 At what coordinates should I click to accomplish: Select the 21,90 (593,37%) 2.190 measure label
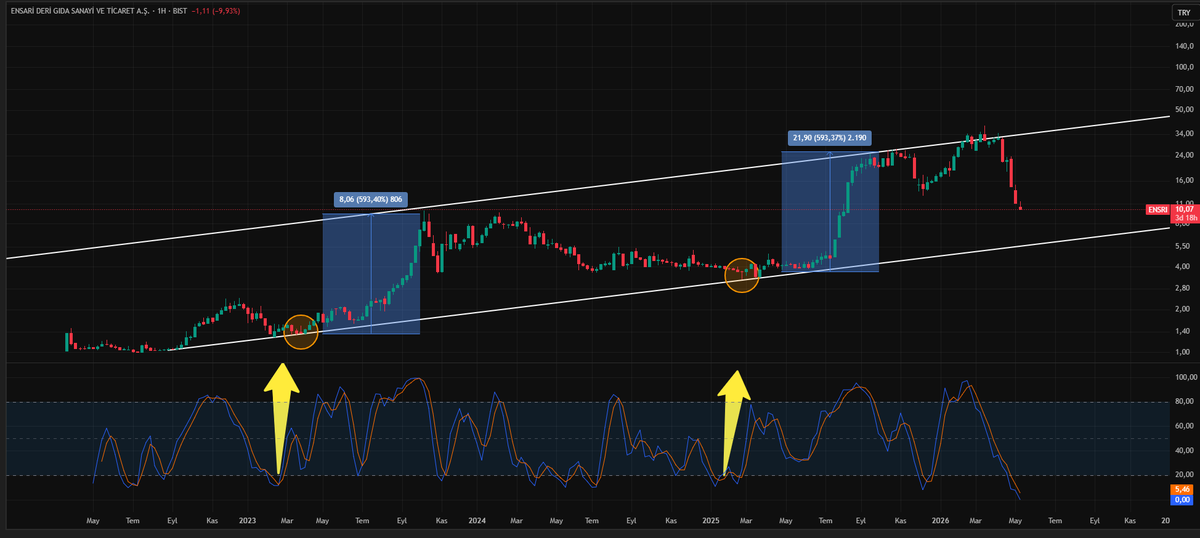point(830,138)
